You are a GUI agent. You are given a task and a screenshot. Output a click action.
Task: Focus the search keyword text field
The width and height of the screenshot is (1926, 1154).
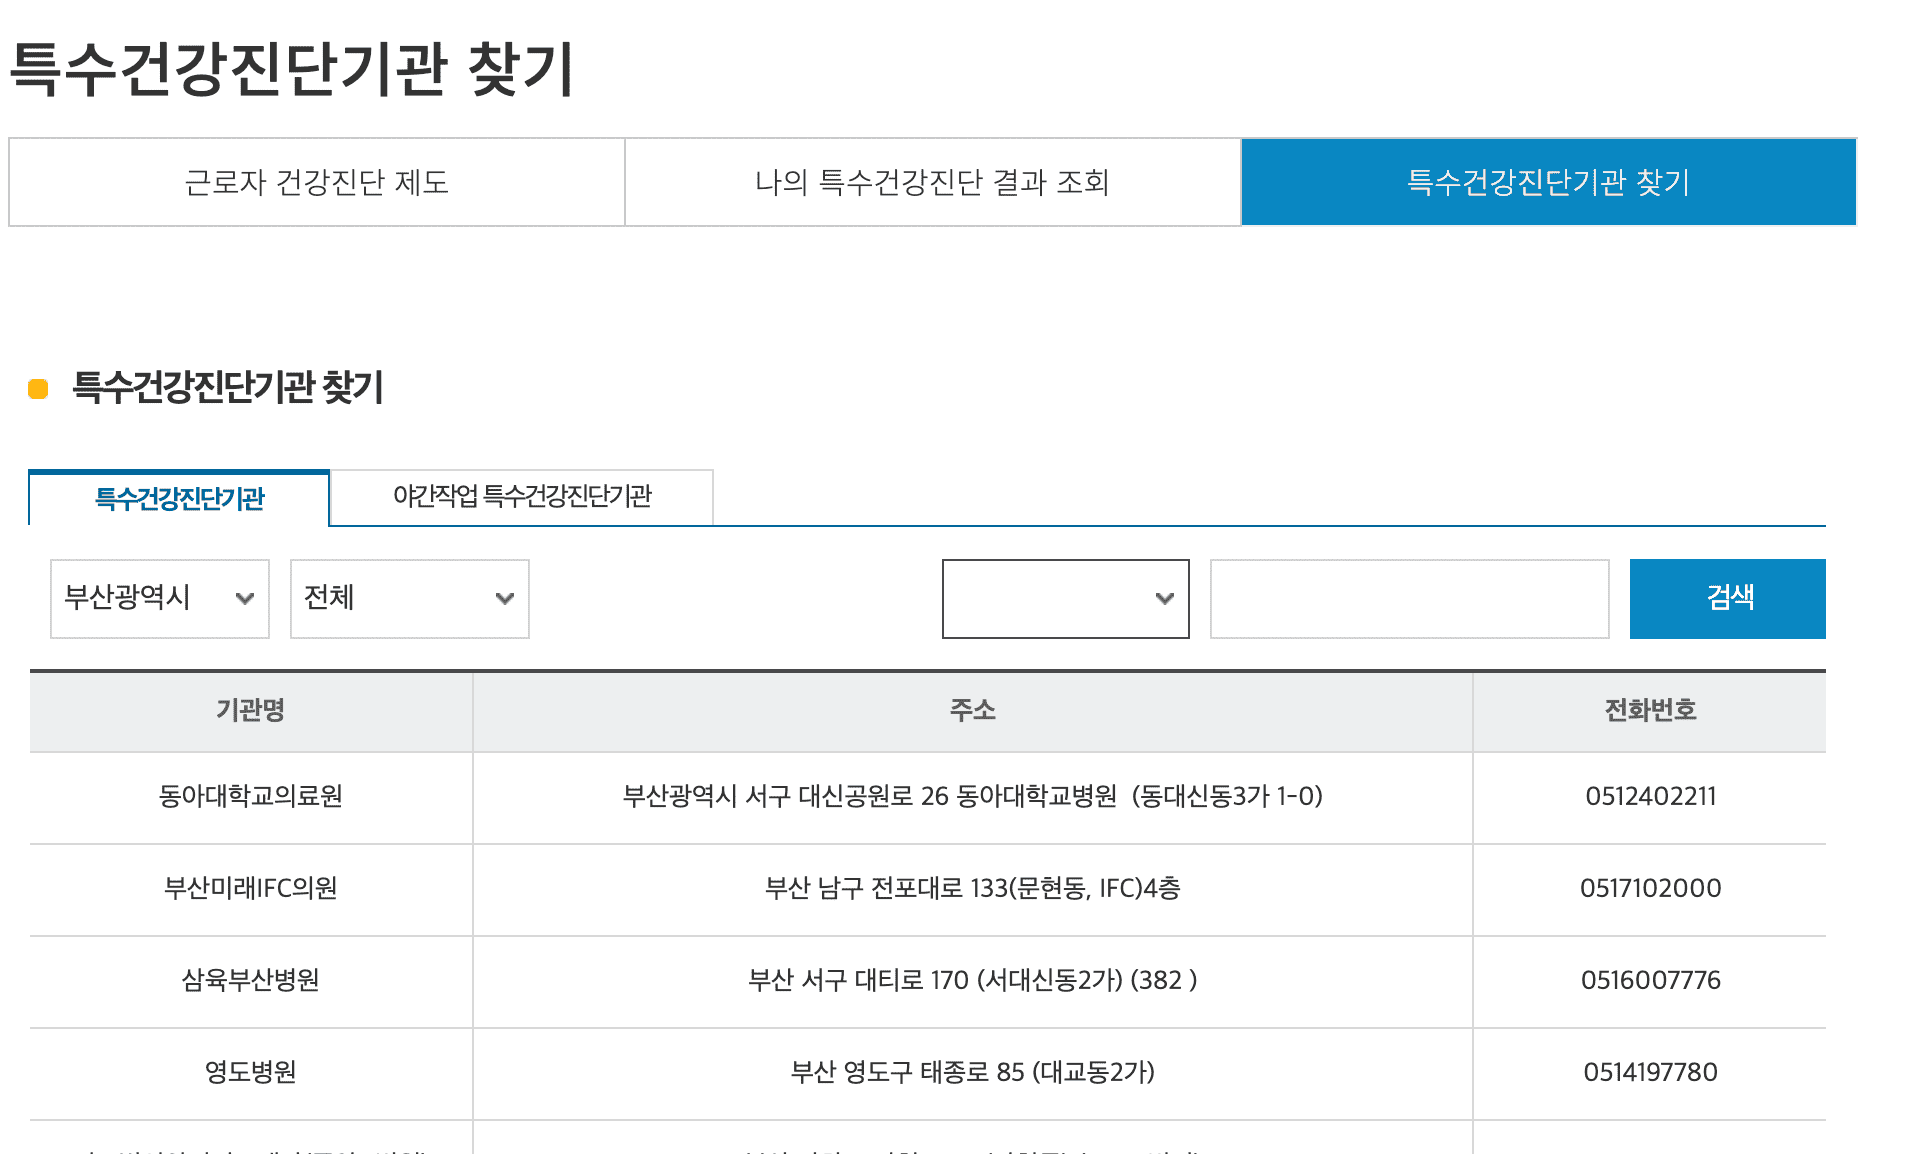point(1410,599)
